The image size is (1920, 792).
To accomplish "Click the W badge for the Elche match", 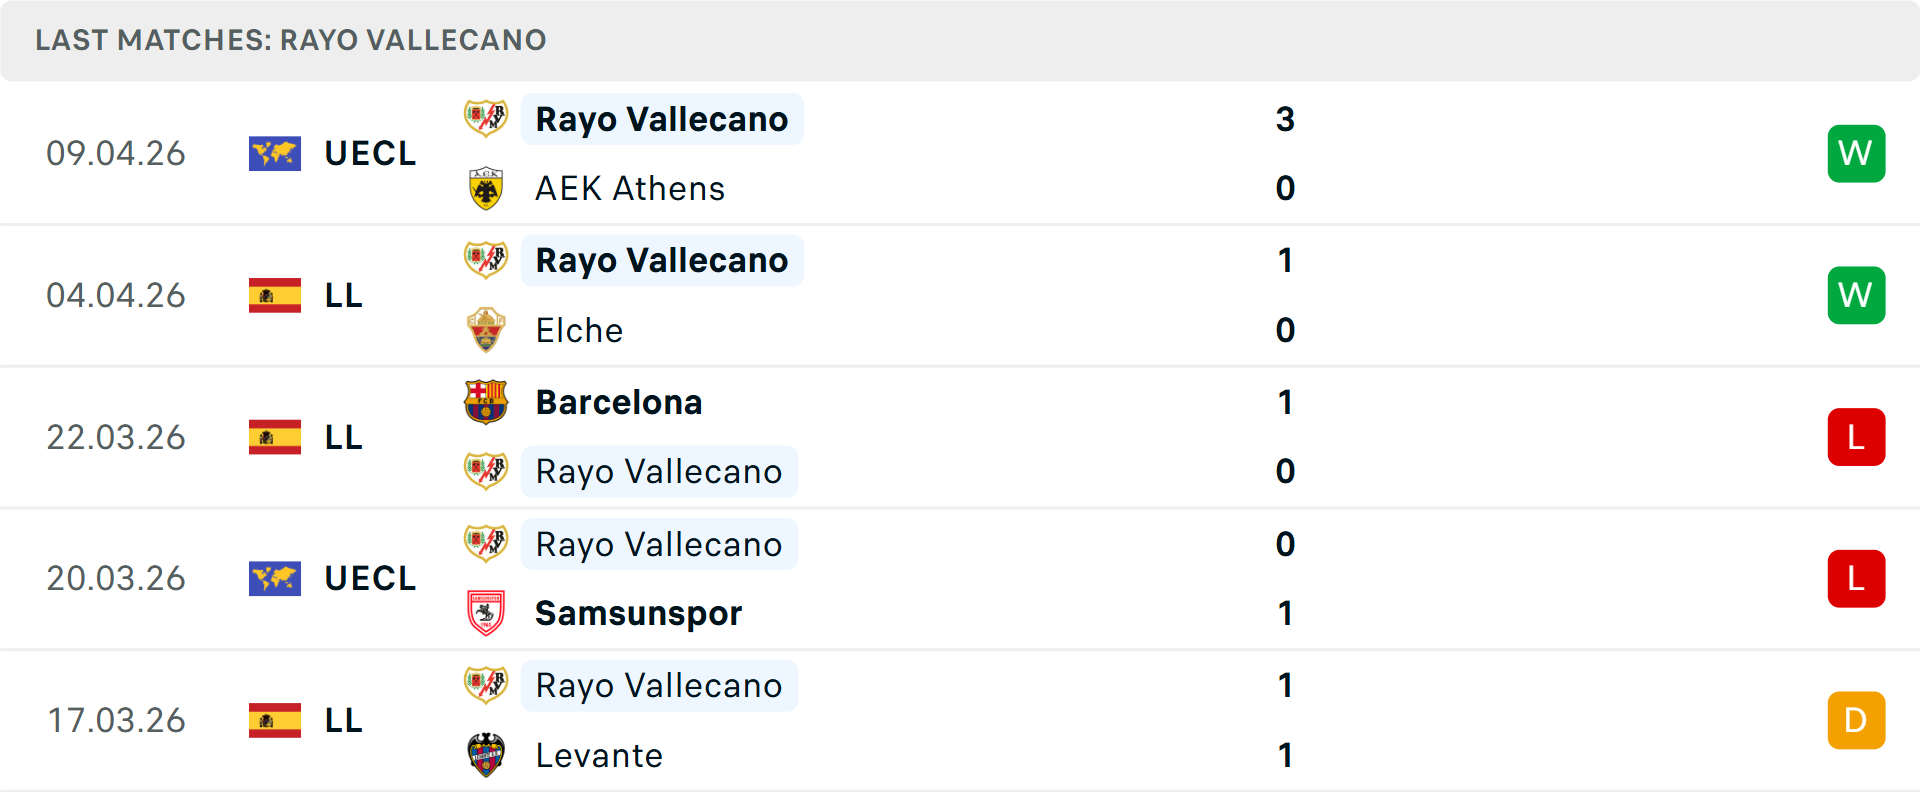I will point(1856,295).
